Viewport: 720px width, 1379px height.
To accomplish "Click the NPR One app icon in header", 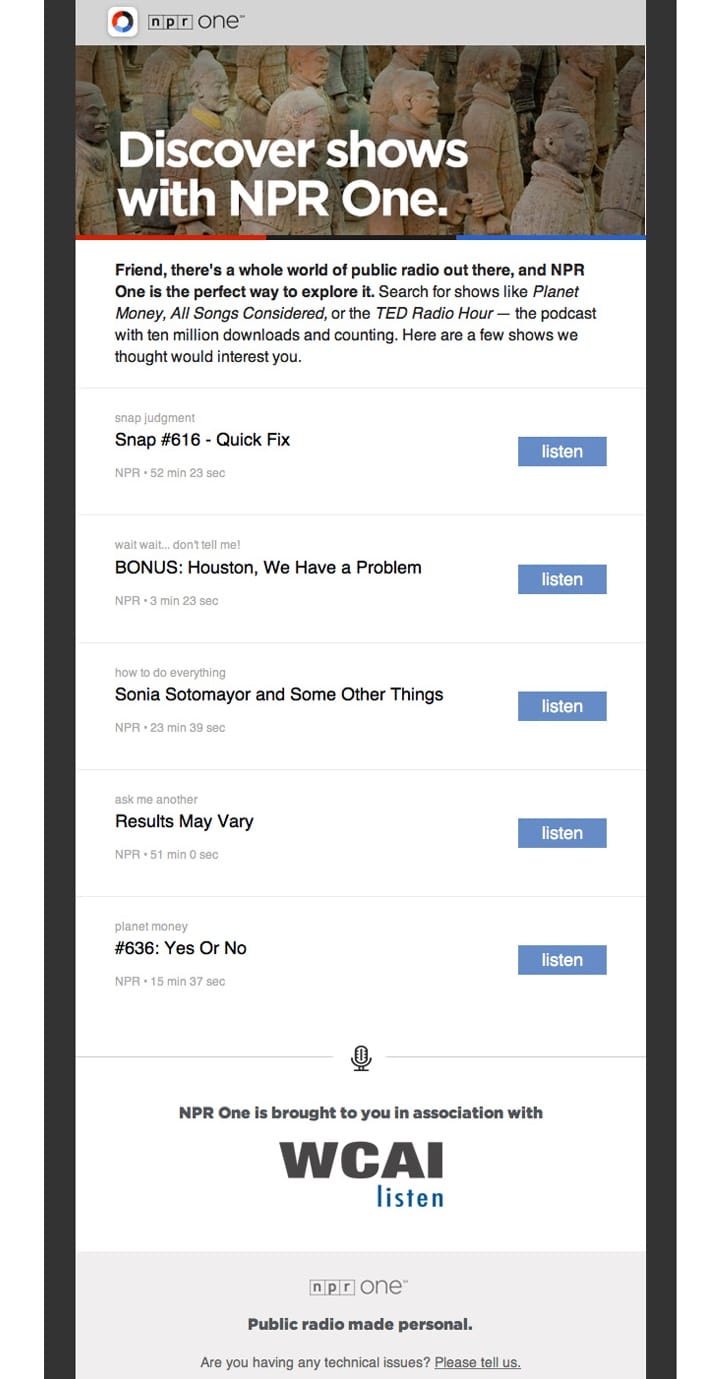I will (122, 21).
